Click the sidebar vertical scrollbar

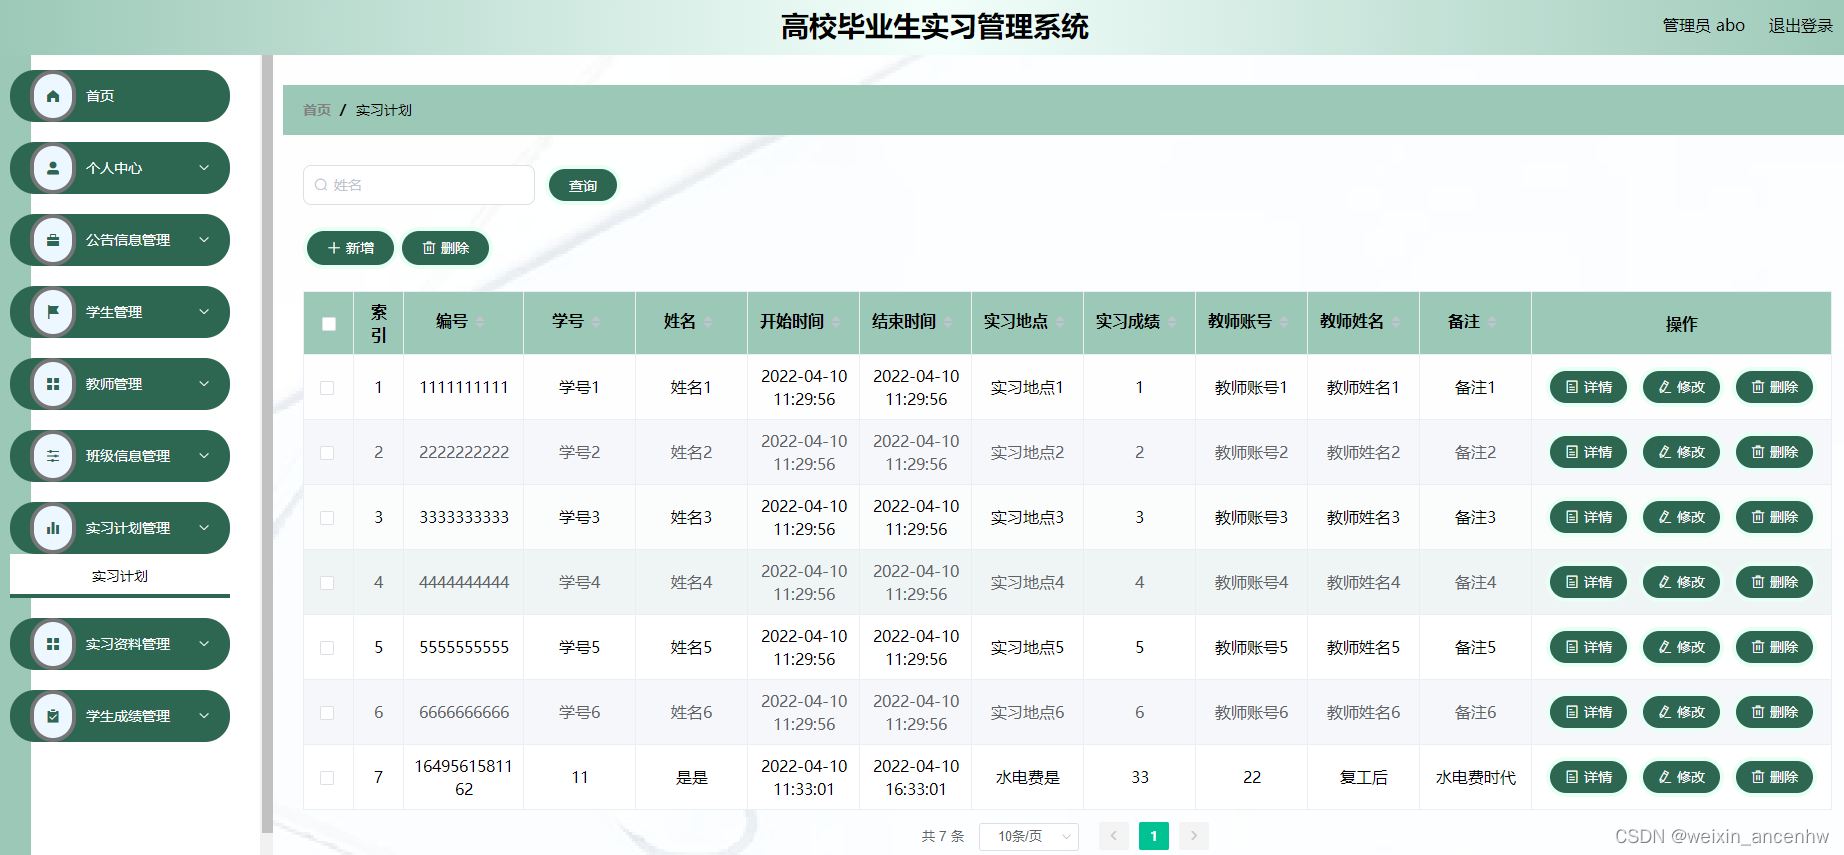pyautogui.click(x=267, y=444)
